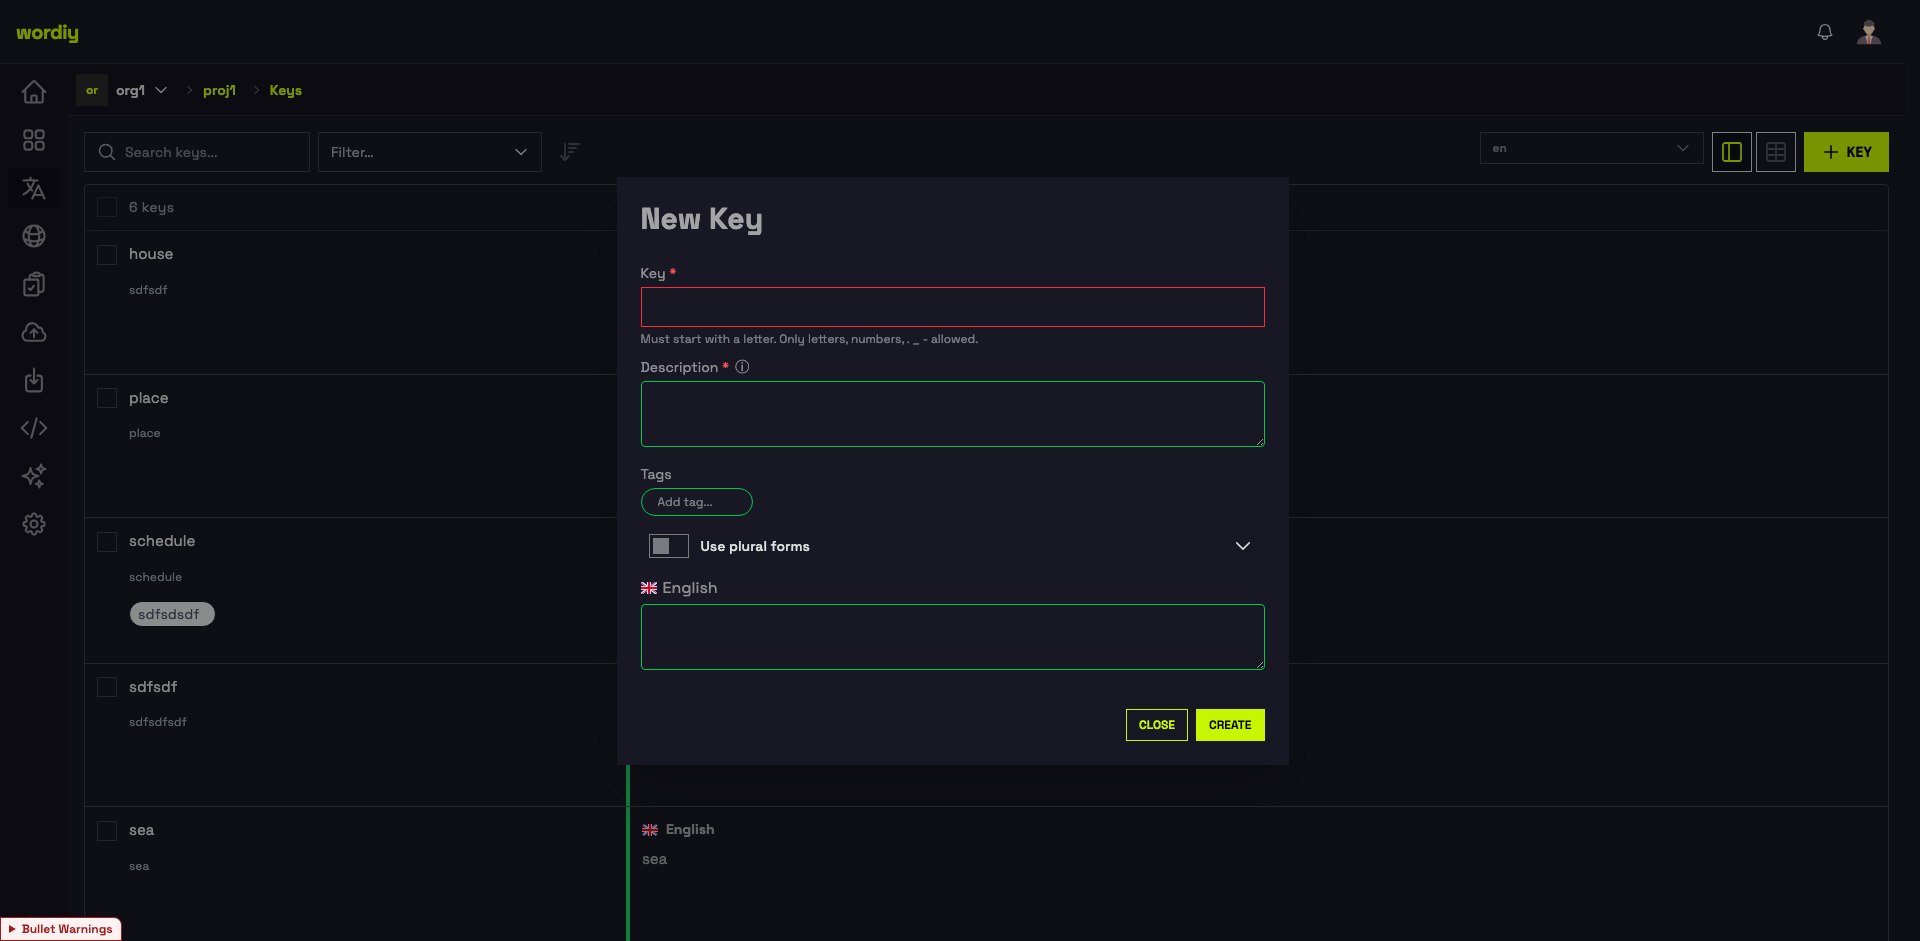Click the wordiy logo
Image resolution: width=1920 pixels, height=941 pixels.
pos(47,32)
